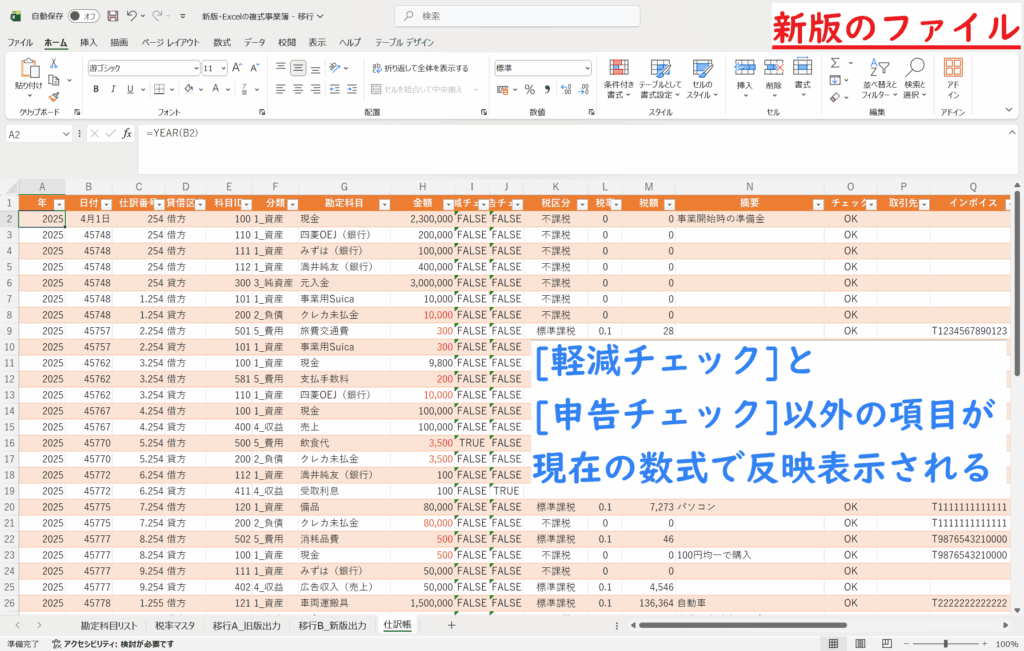This screenshot has width=1024, height=651.
Task: Click the cut scissors icon
Action: (53, 62)
